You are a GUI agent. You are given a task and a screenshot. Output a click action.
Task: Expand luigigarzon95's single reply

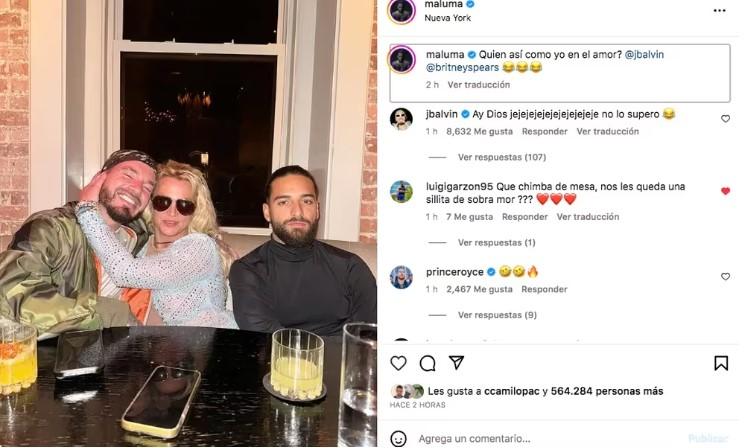497,243
